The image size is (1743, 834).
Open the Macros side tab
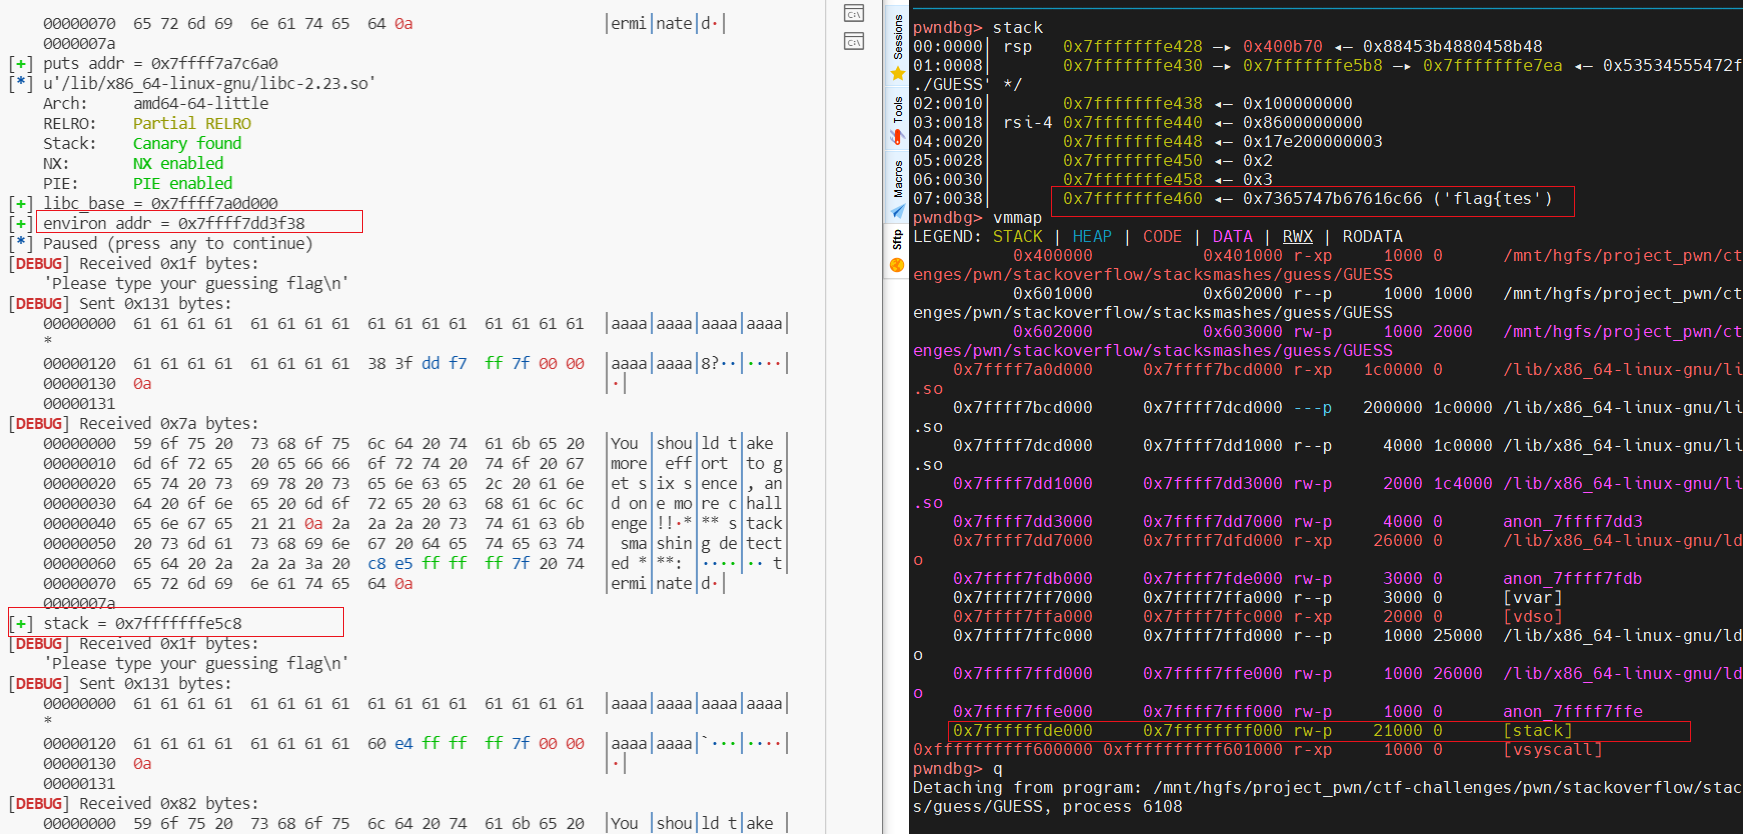tap(897, 188)
